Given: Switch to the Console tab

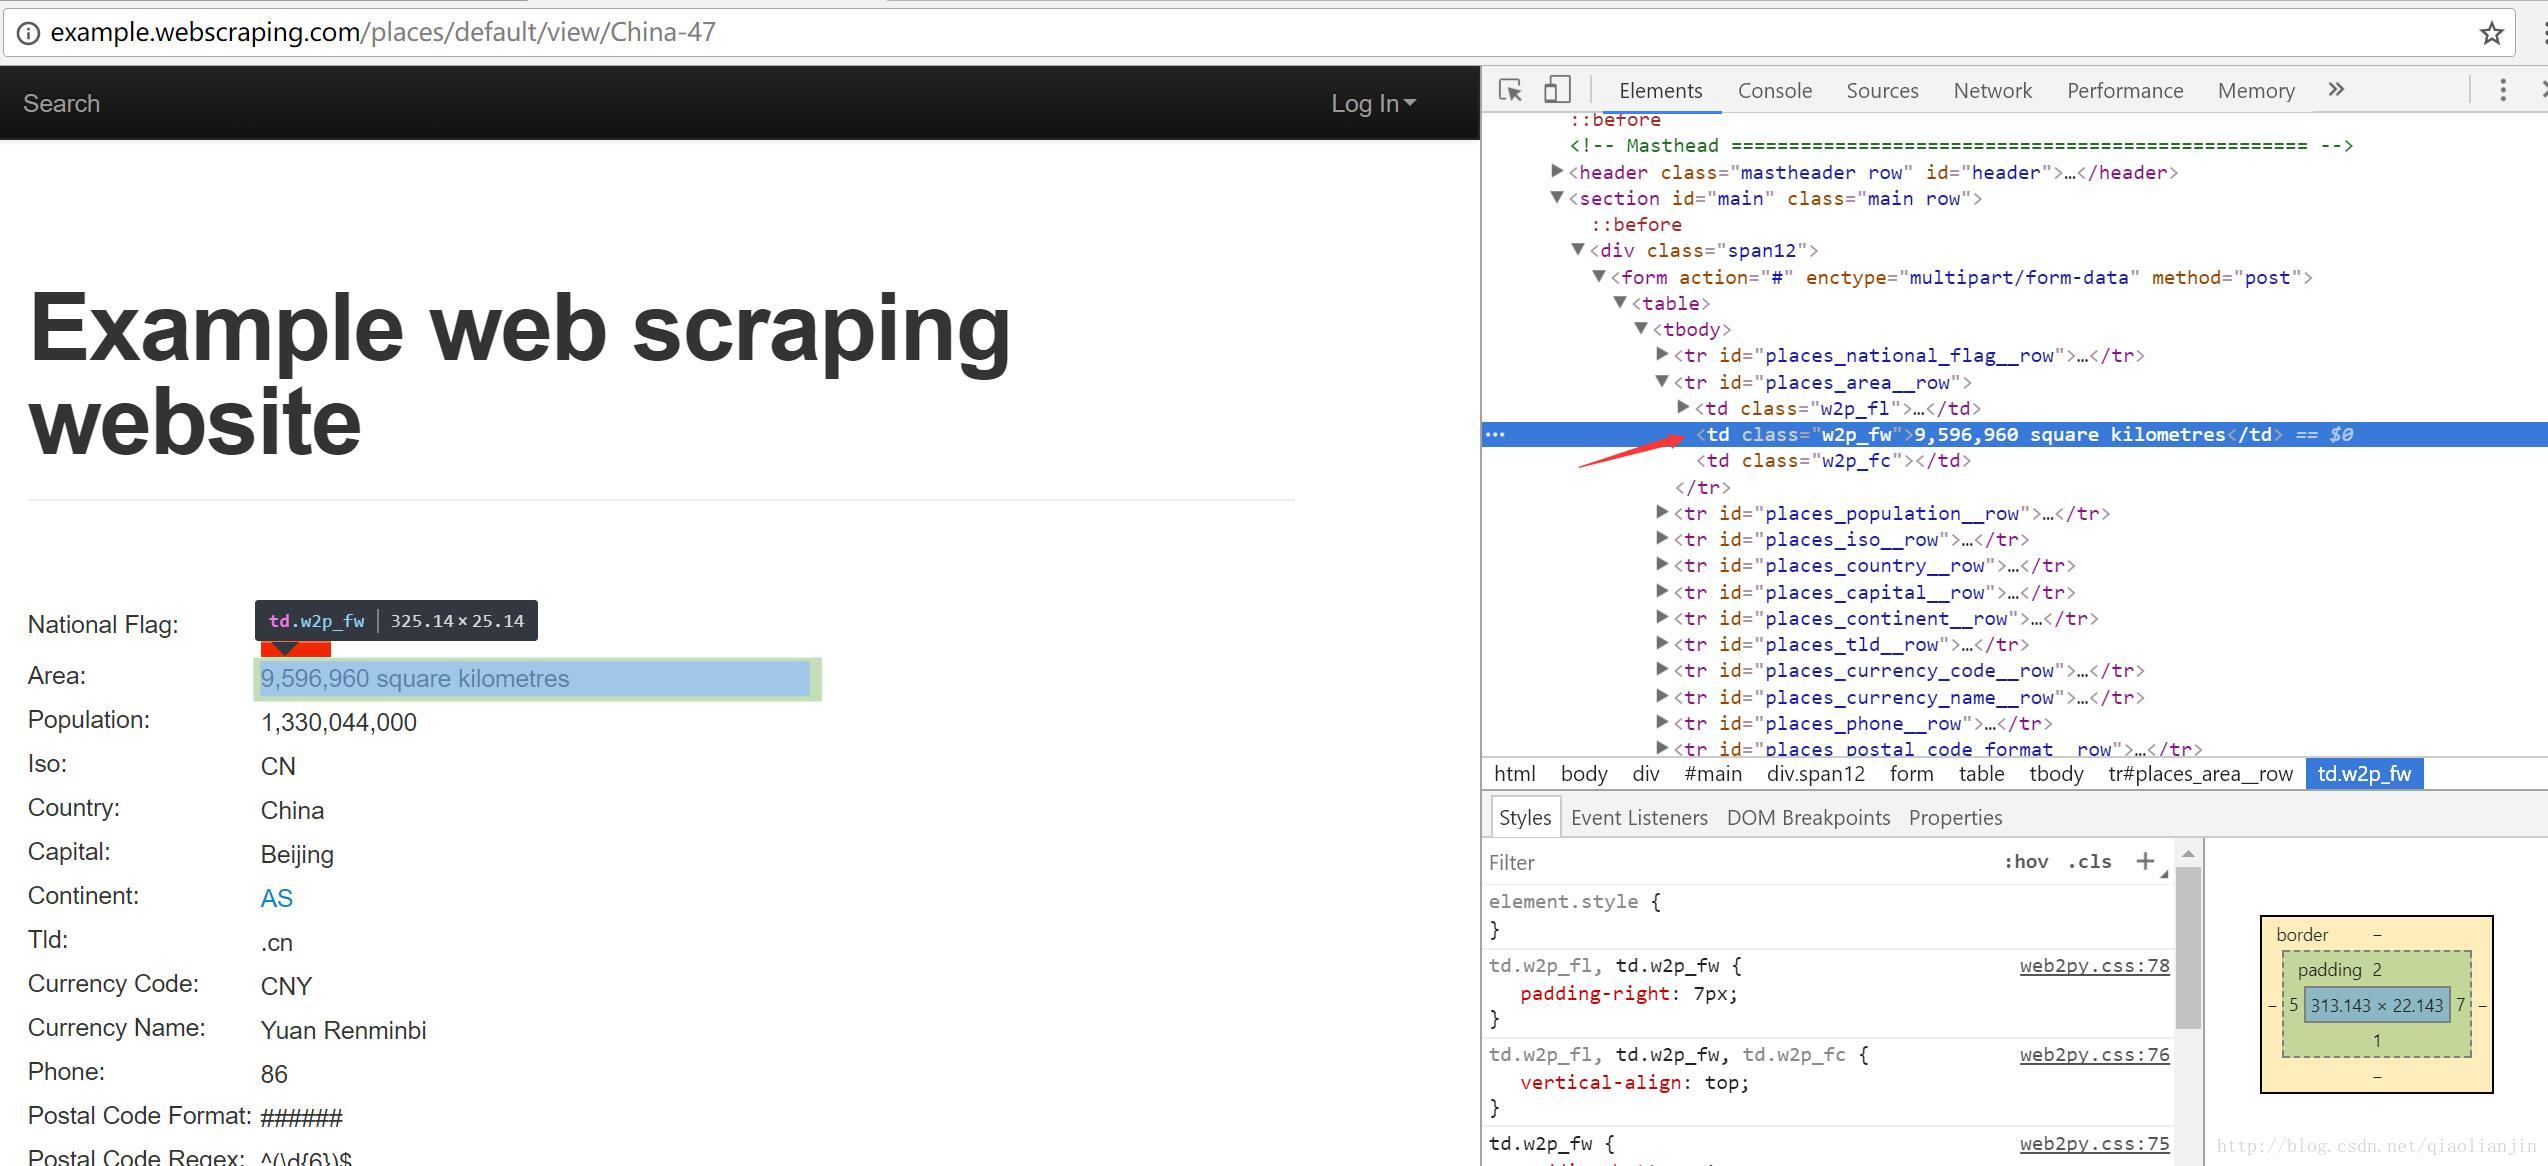Looking at the screenshot, I should [x=1775, y=91].
